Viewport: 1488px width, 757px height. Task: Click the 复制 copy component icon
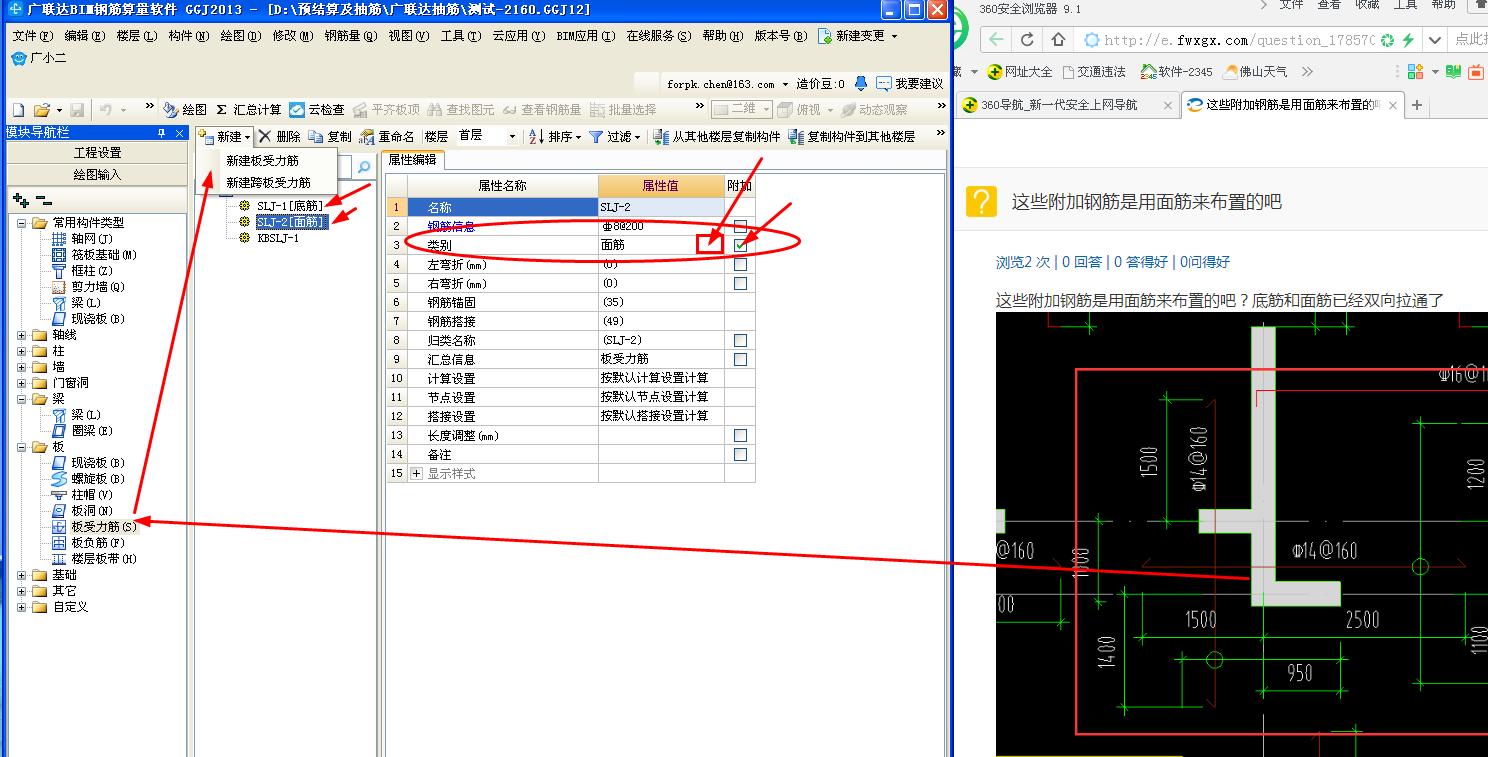point(316,137)
